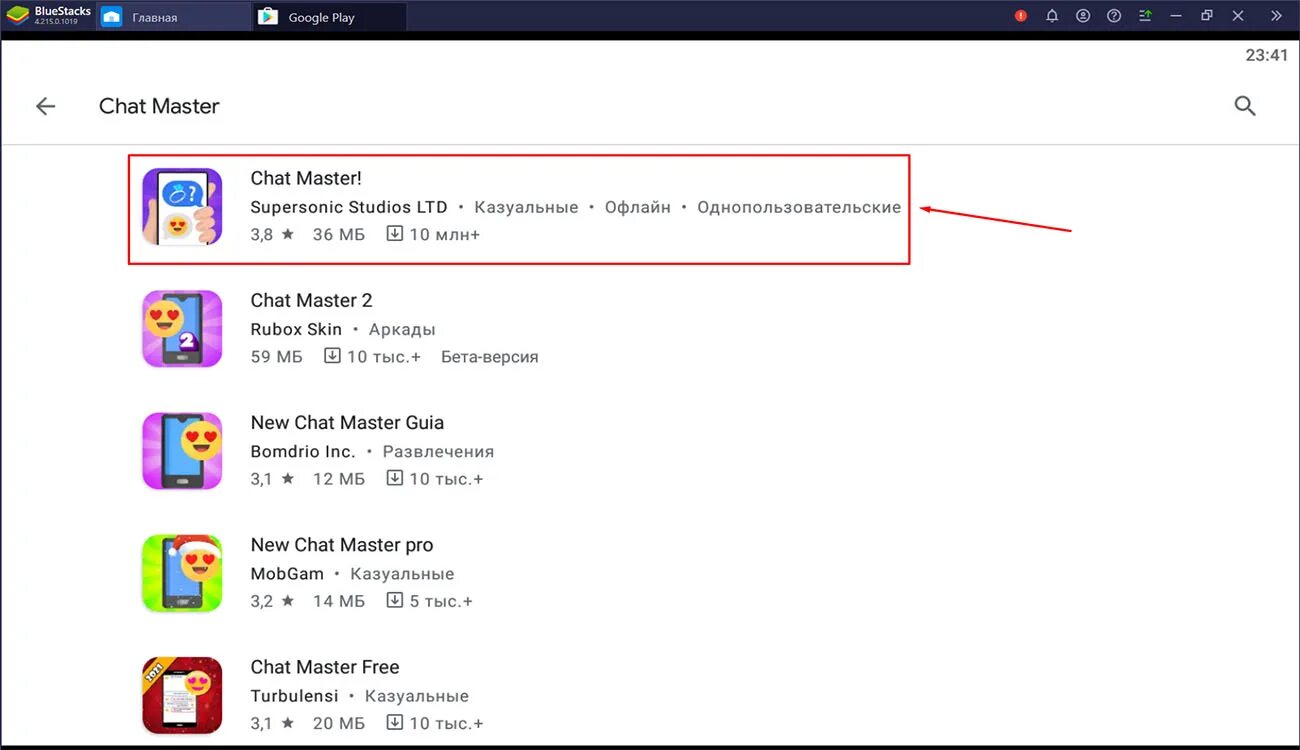Screen dimensions: 1300x750
Task: Click the 3,8 star rating
Action: pyautogui.click(x=272, y=234)
